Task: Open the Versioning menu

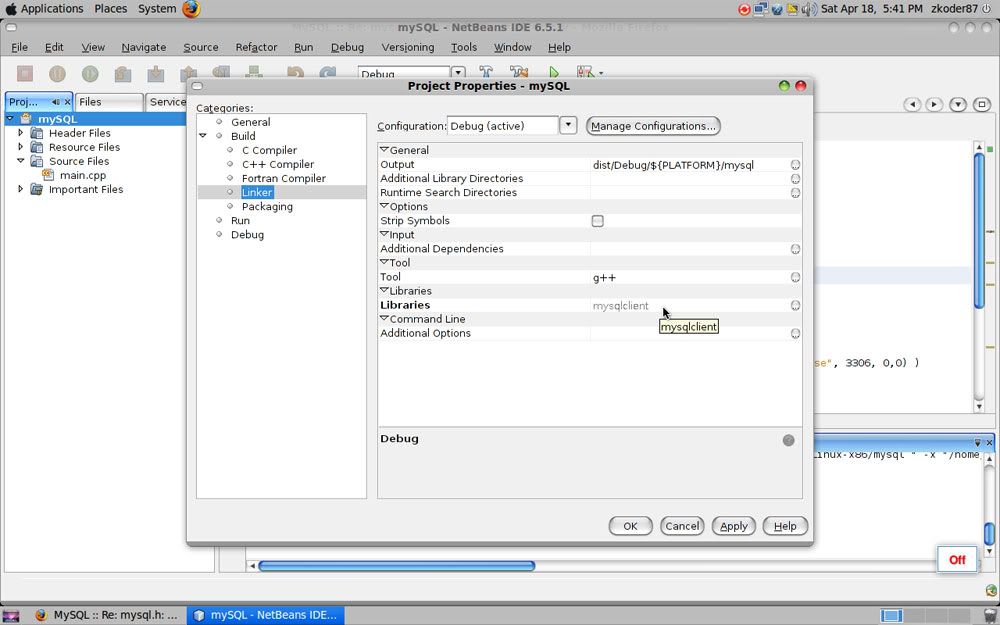Action: (x=408, y=47)
